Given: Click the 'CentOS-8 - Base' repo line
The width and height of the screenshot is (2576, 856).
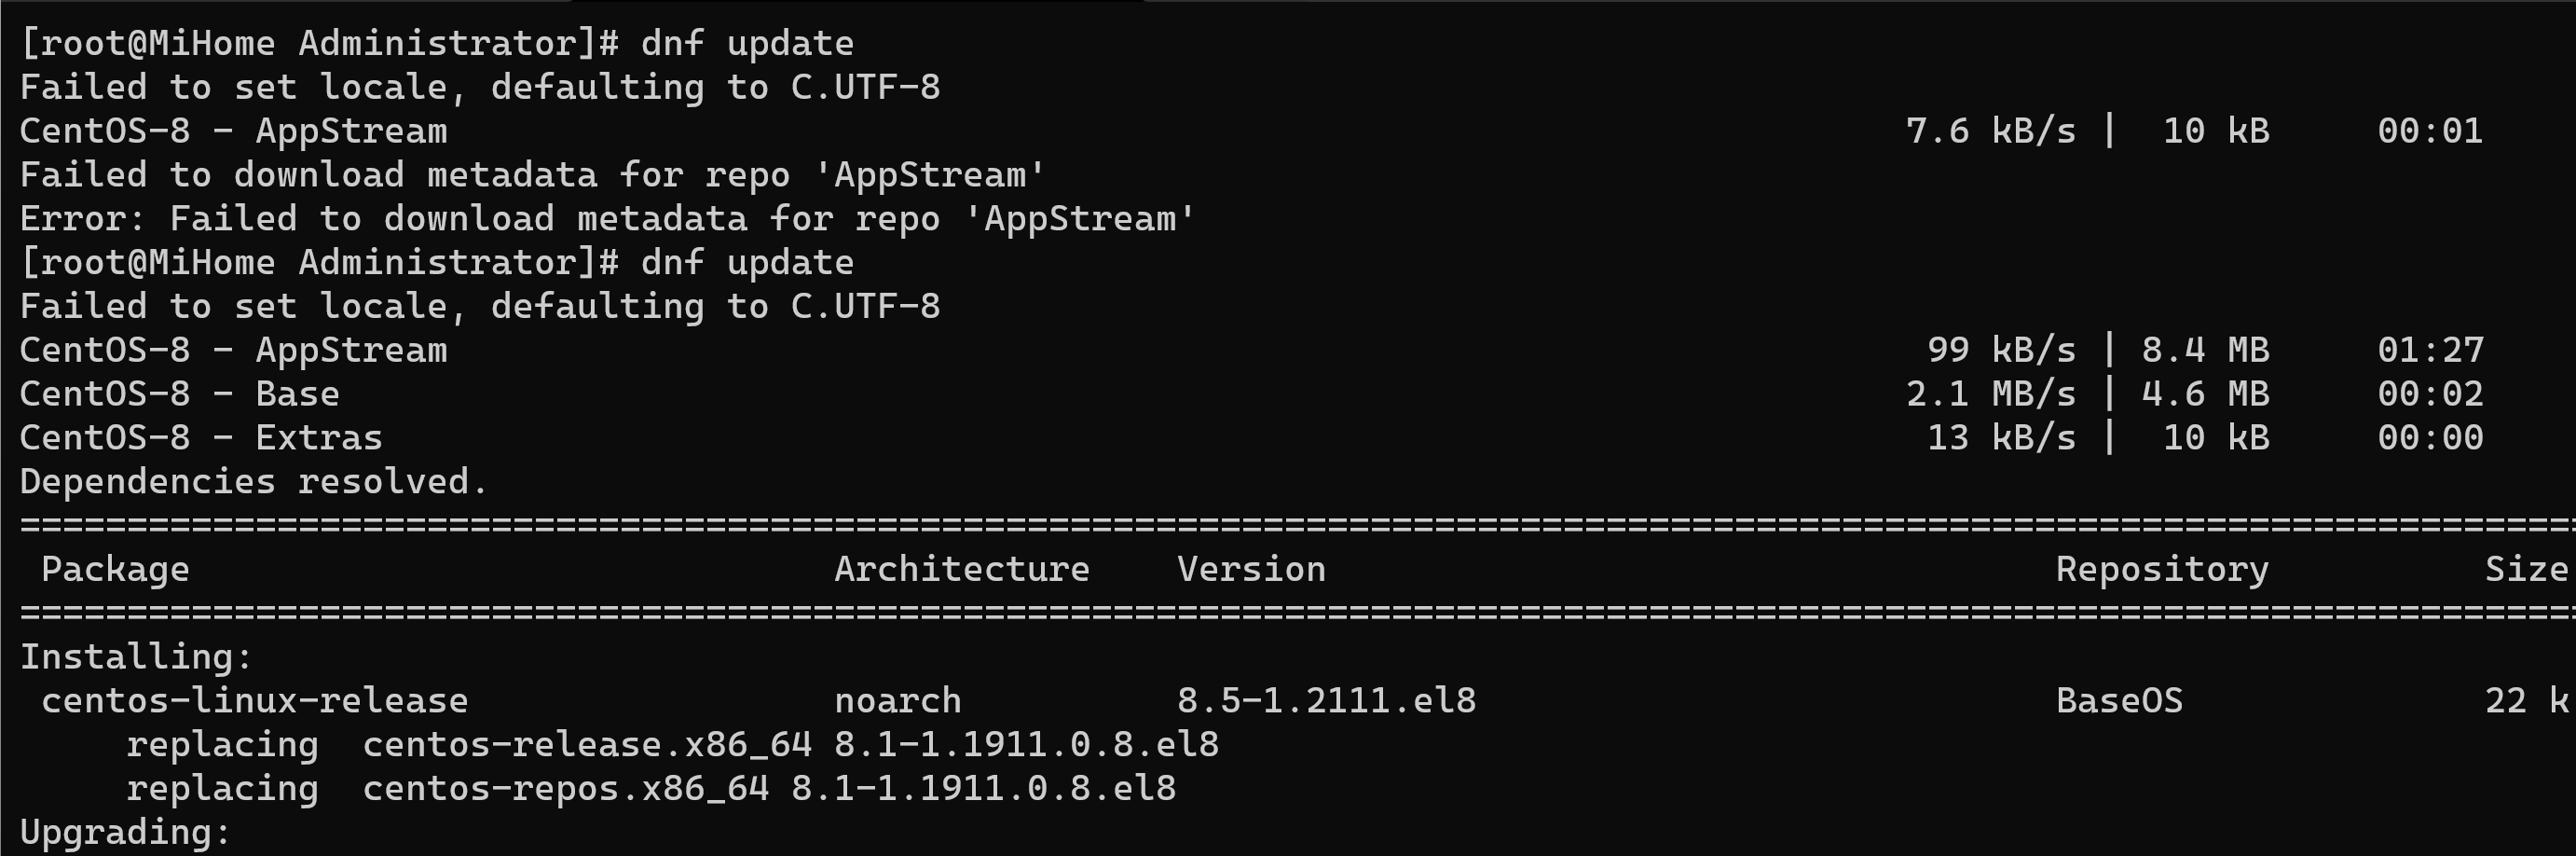Looking at the screenshot, I should click(x=179, y=393).
